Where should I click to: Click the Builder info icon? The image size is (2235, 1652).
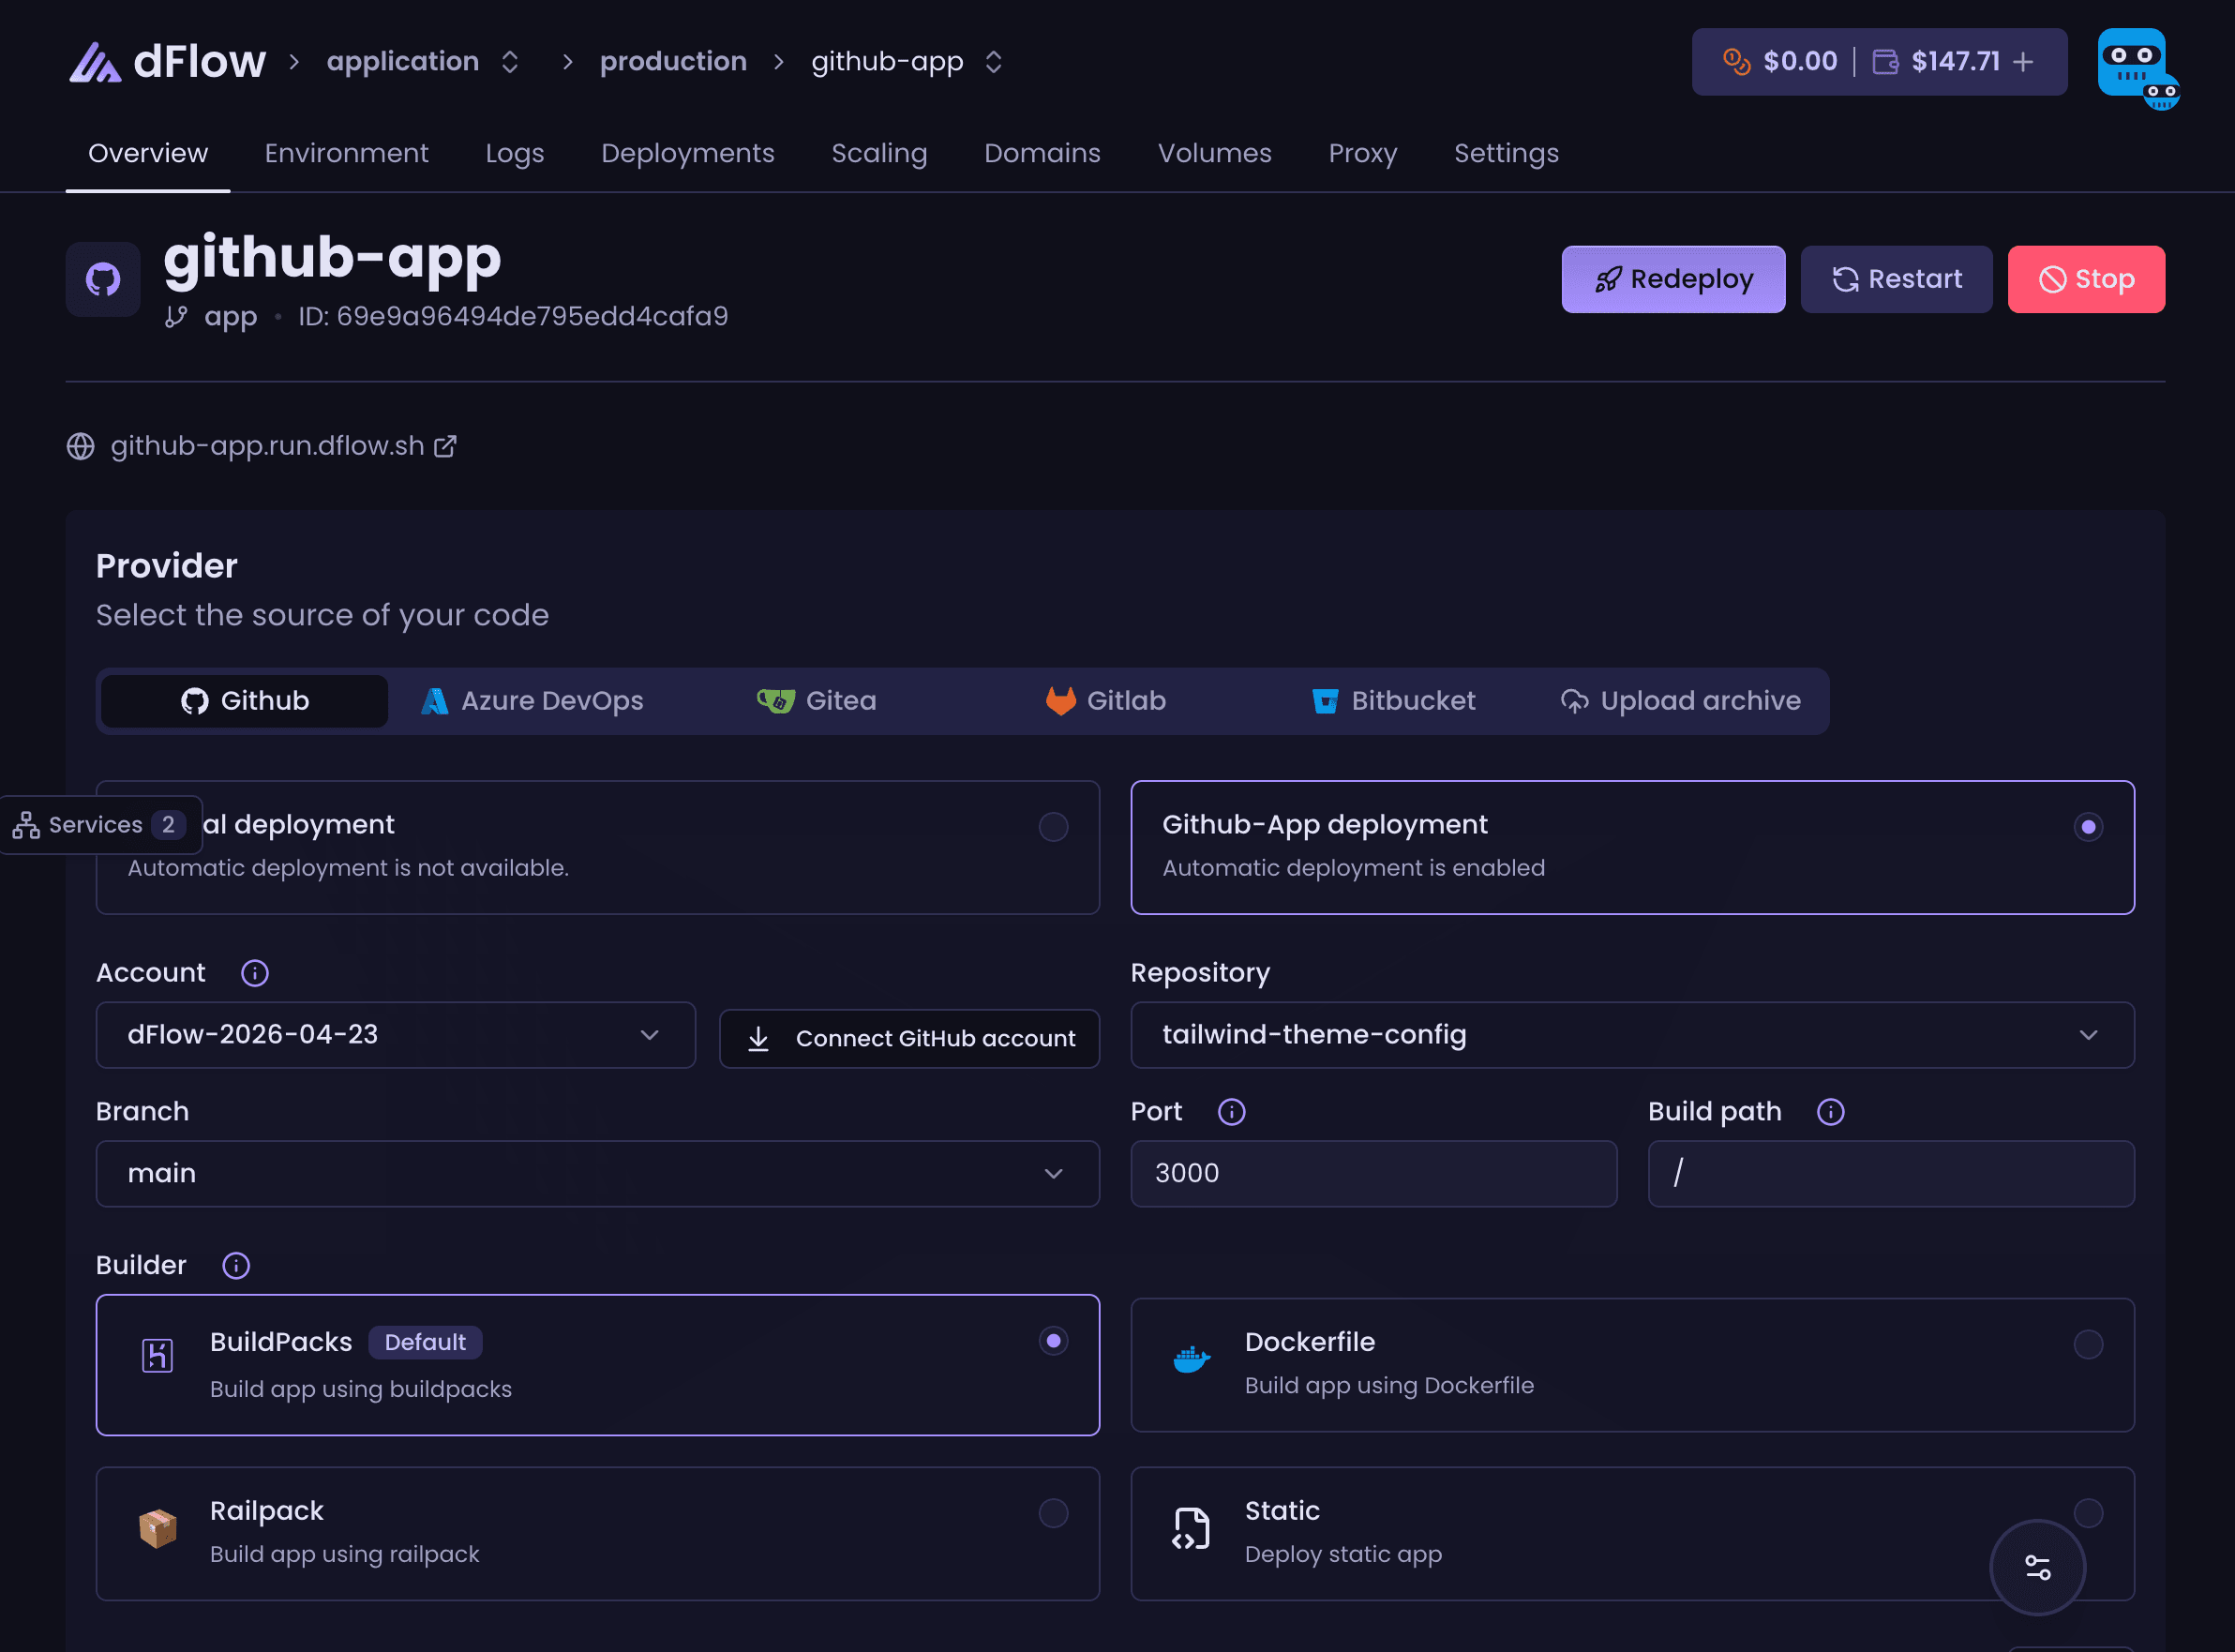[x=236, y=1266]
